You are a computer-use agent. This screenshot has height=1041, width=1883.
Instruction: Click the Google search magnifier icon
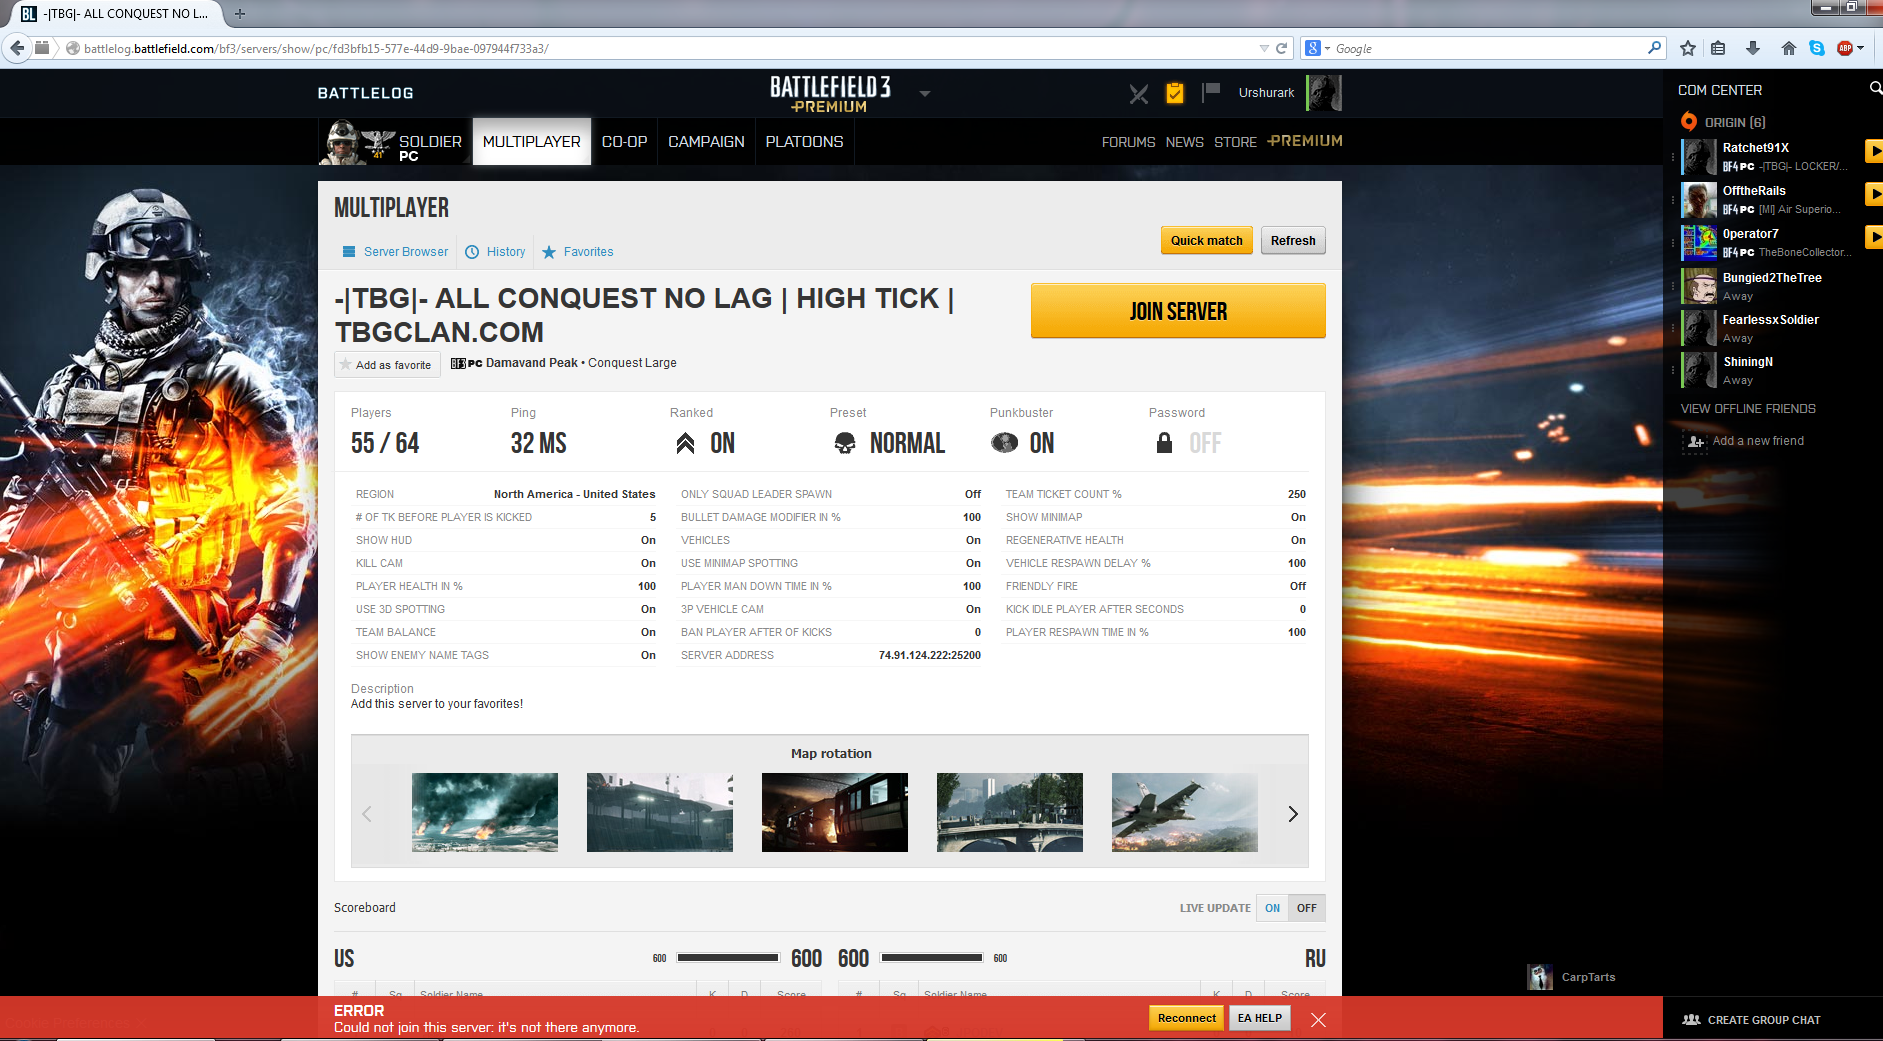(1654, 47)
